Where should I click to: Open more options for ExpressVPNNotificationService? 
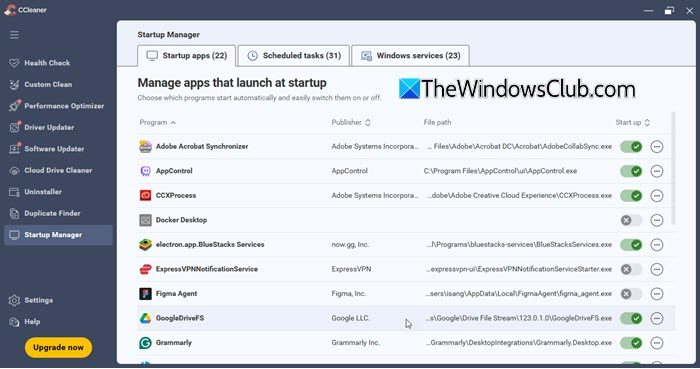(657, 269)
